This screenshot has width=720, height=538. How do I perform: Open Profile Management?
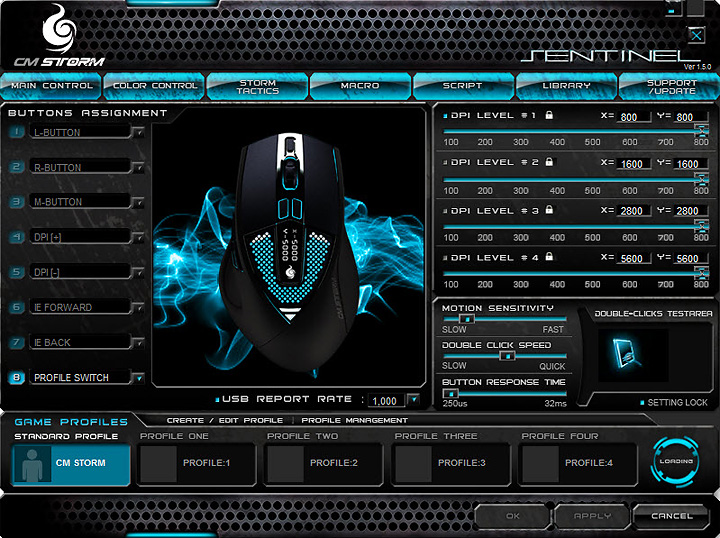(354, 420)
